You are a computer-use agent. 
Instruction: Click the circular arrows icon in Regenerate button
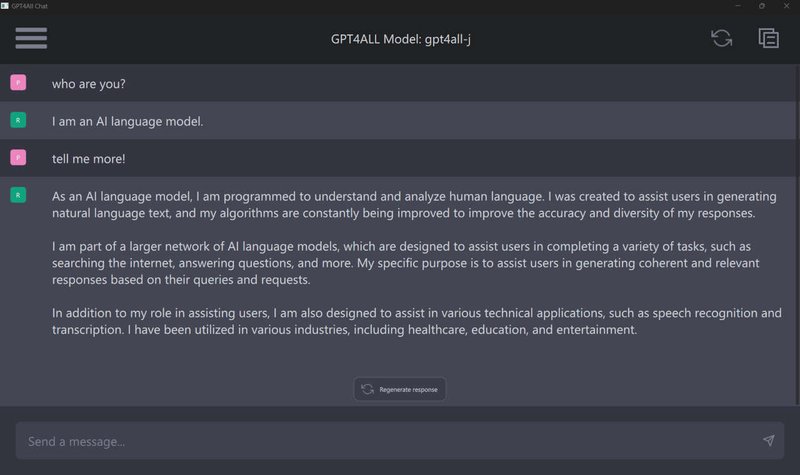[367, 389]
